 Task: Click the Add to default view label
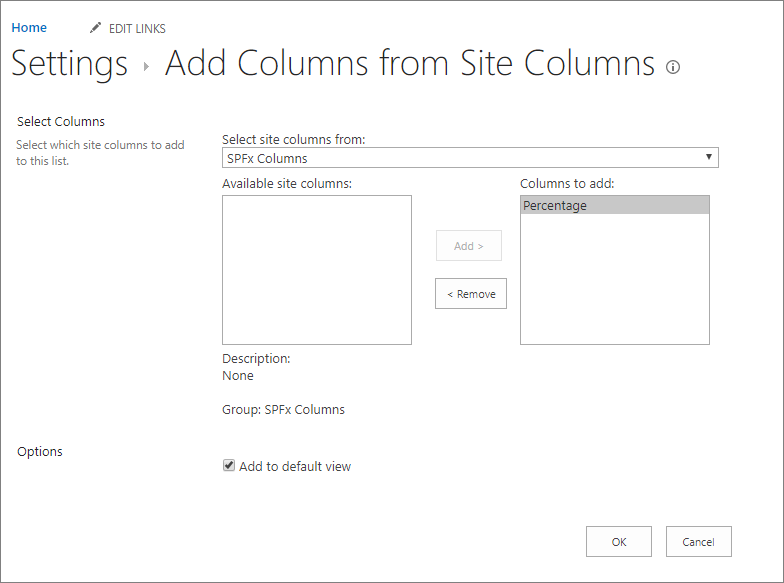[295, 466]
